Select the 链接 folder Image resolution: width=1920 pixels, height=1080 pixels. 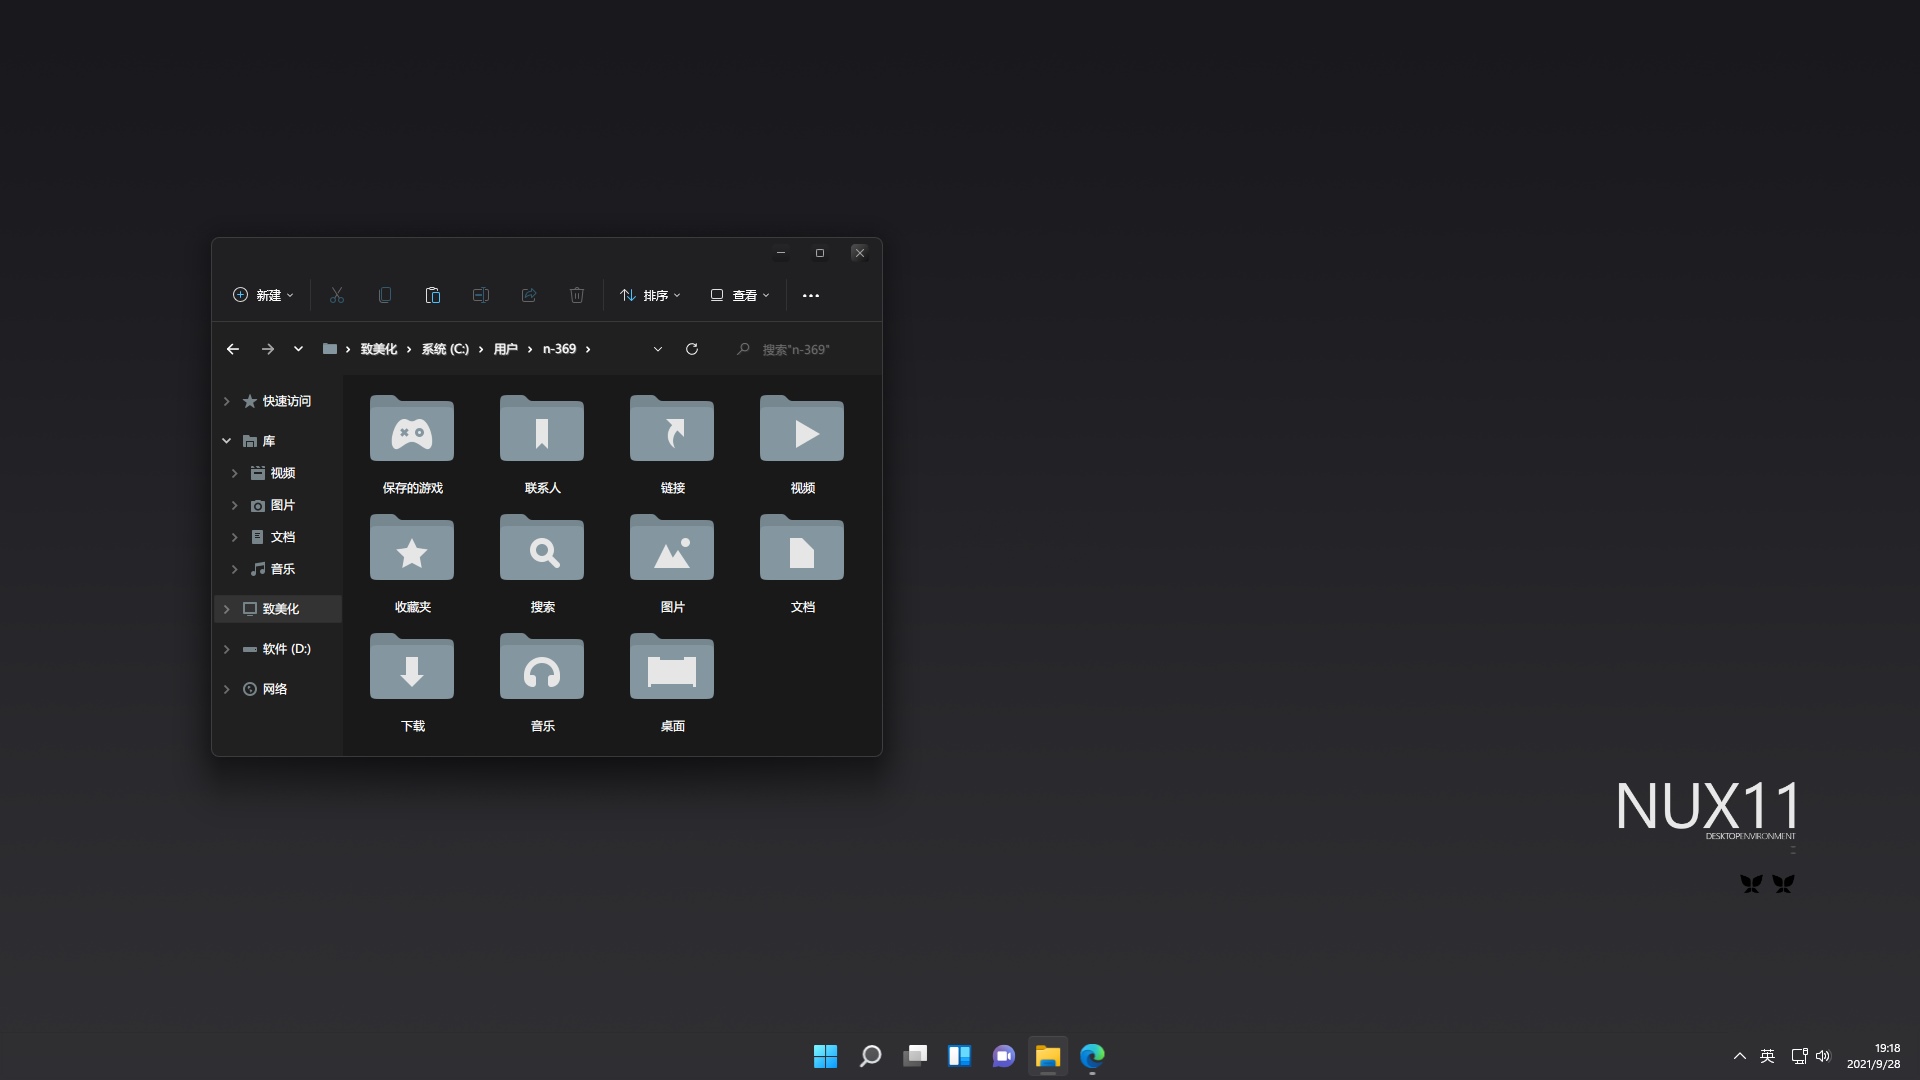[672, 444]
